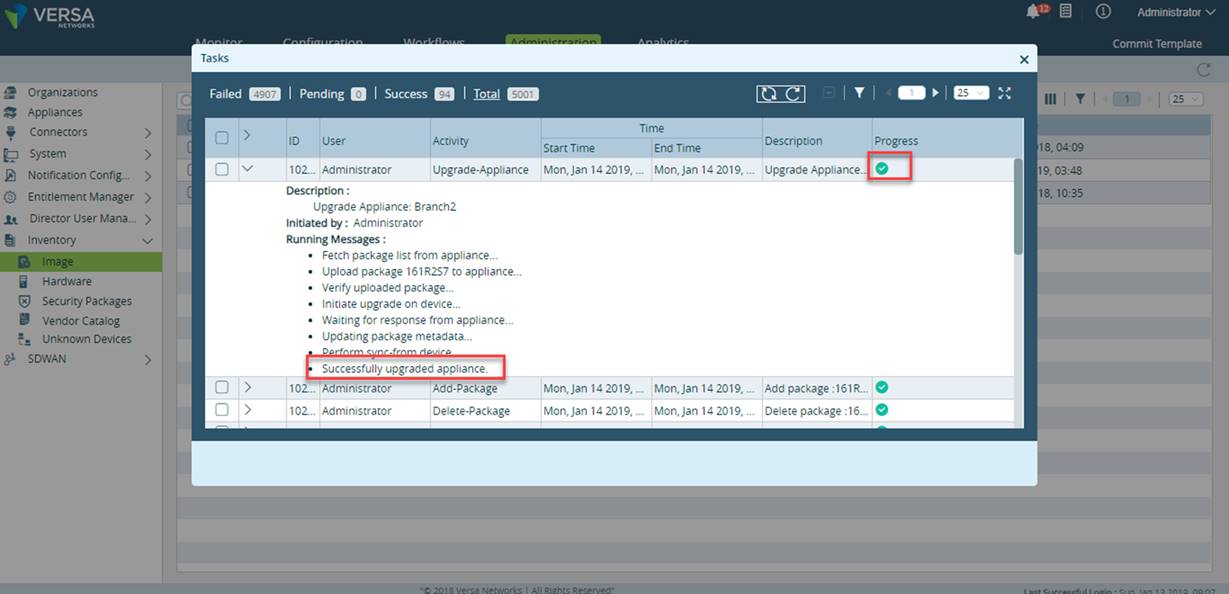
Task: Open Organizations in sidebar
Action: (62, 92)
